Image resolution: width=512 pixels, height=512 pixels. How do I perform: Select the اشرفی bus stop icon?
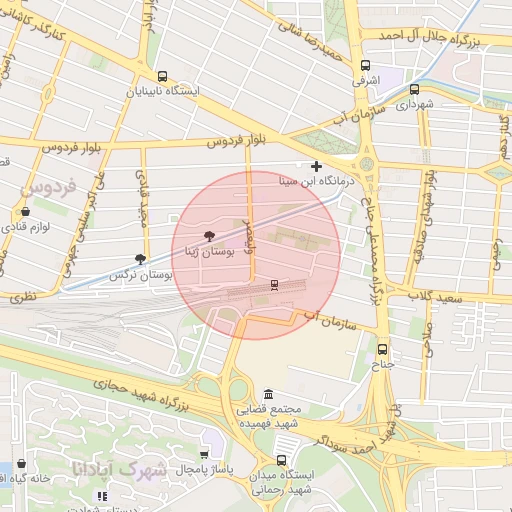pos(365,65)
